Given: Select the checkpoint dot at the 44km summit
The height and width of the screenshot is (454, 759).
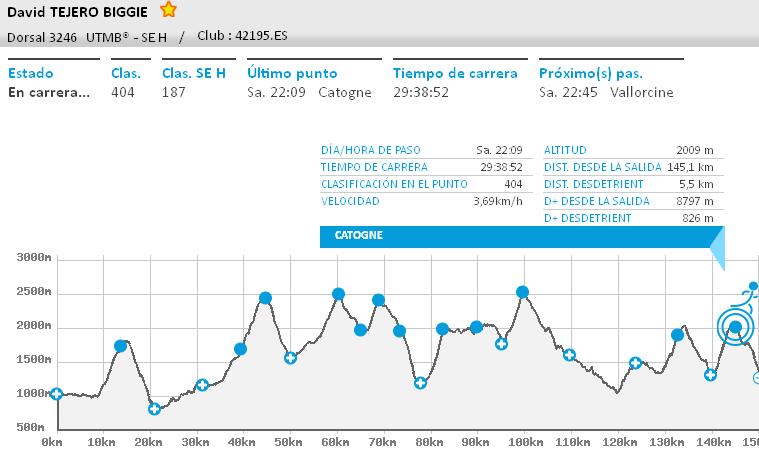Looking at the screenshot, I should (265, 298).
